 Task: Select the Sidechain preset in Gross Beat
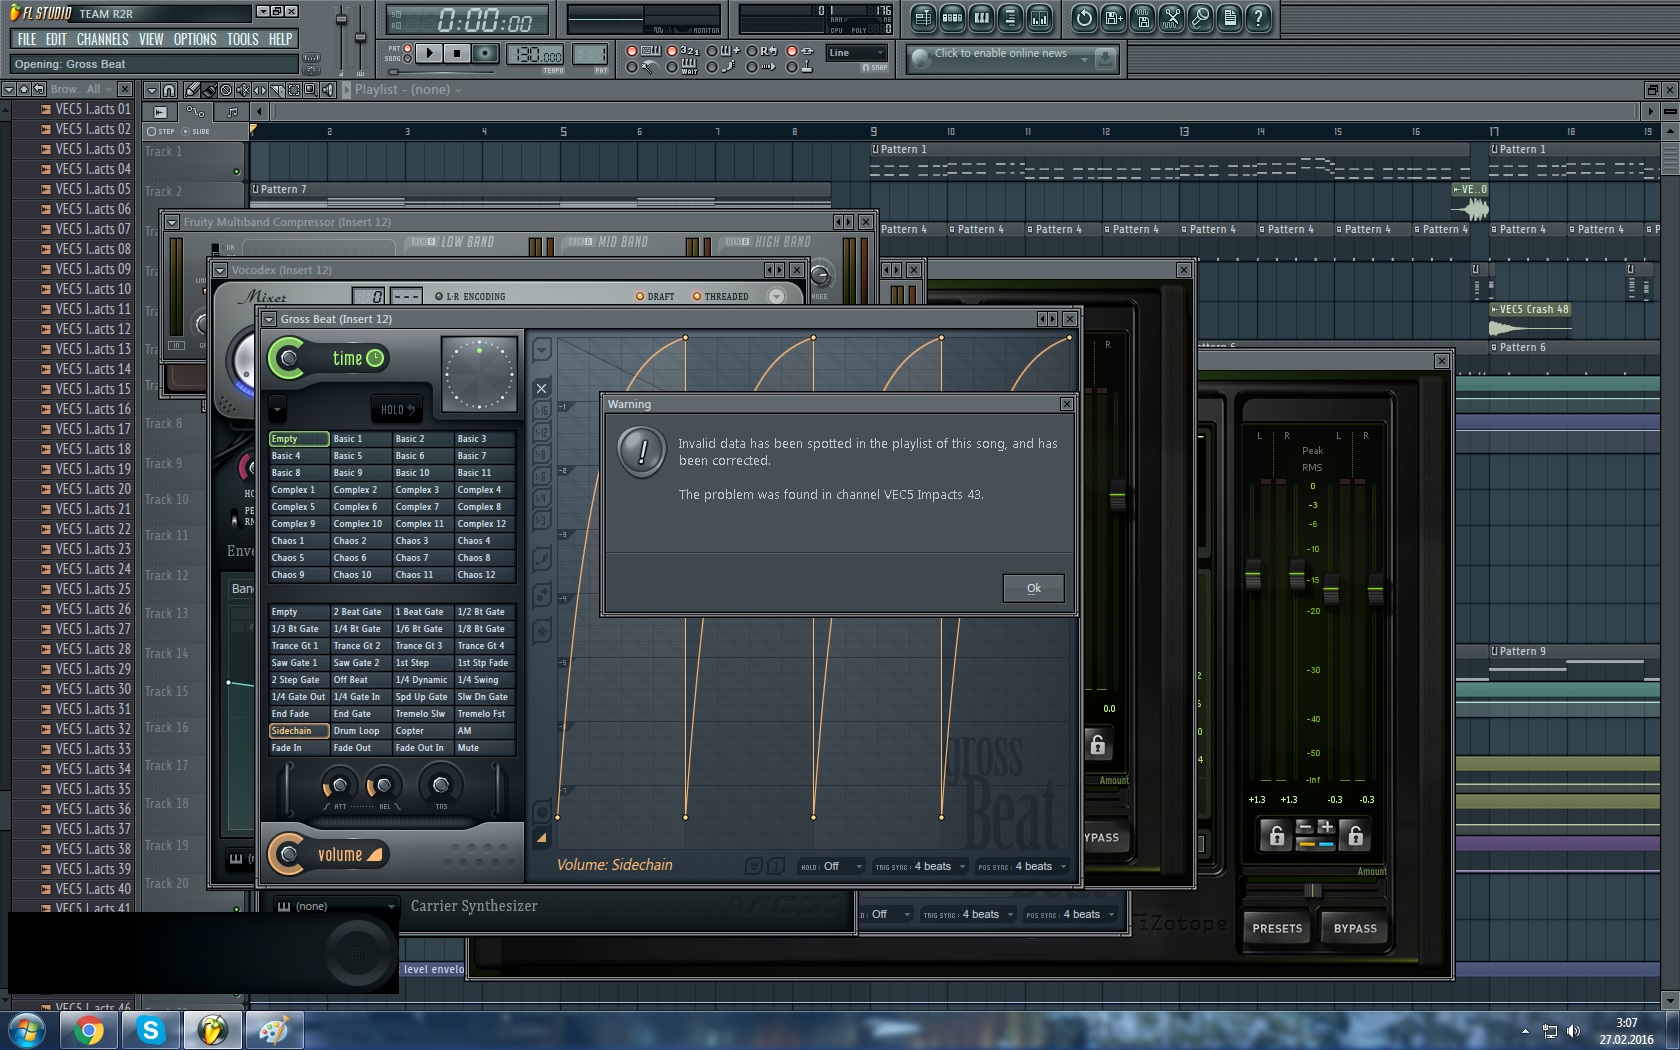(x=298, y=731)
